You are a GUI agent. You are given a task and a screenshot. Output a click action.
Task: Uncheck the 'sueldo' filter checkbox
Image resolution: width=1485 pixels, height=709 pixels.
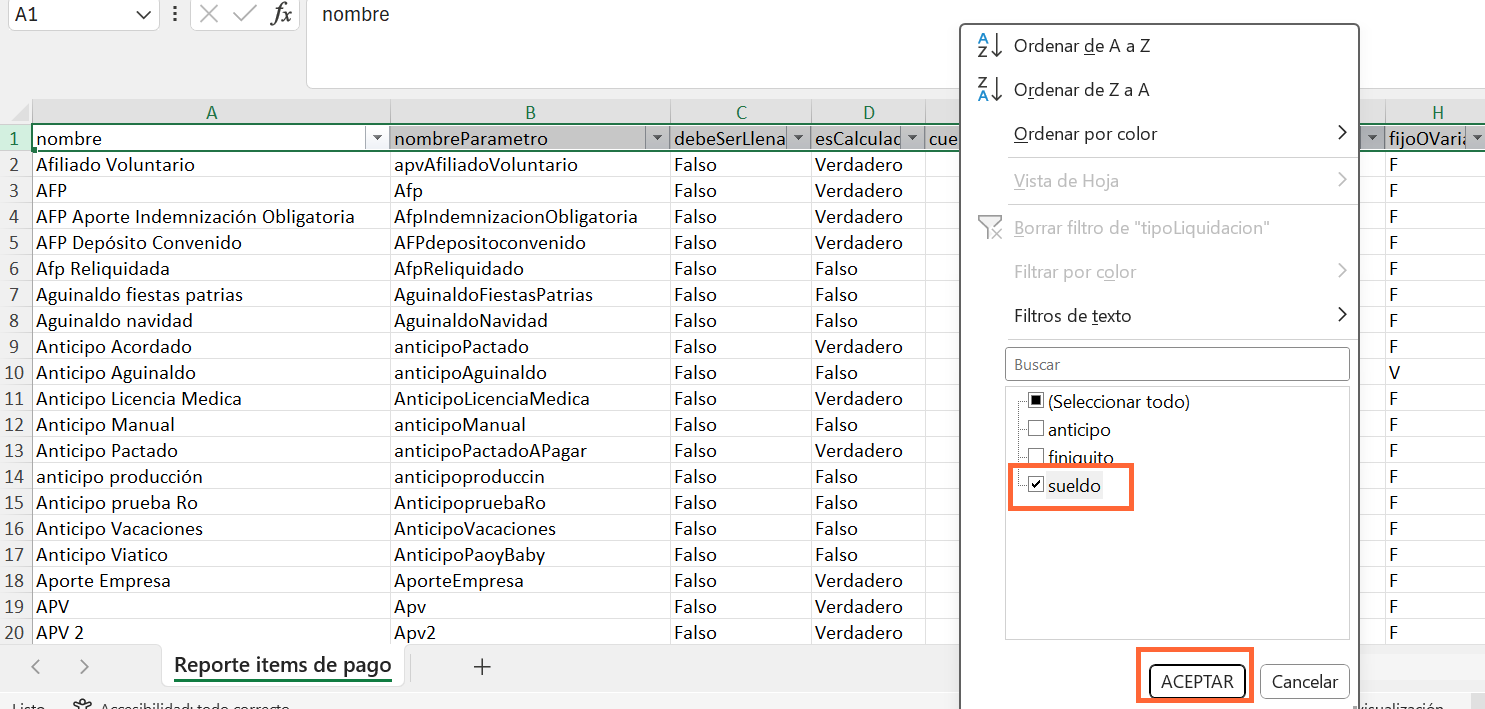pos(1036,485)
